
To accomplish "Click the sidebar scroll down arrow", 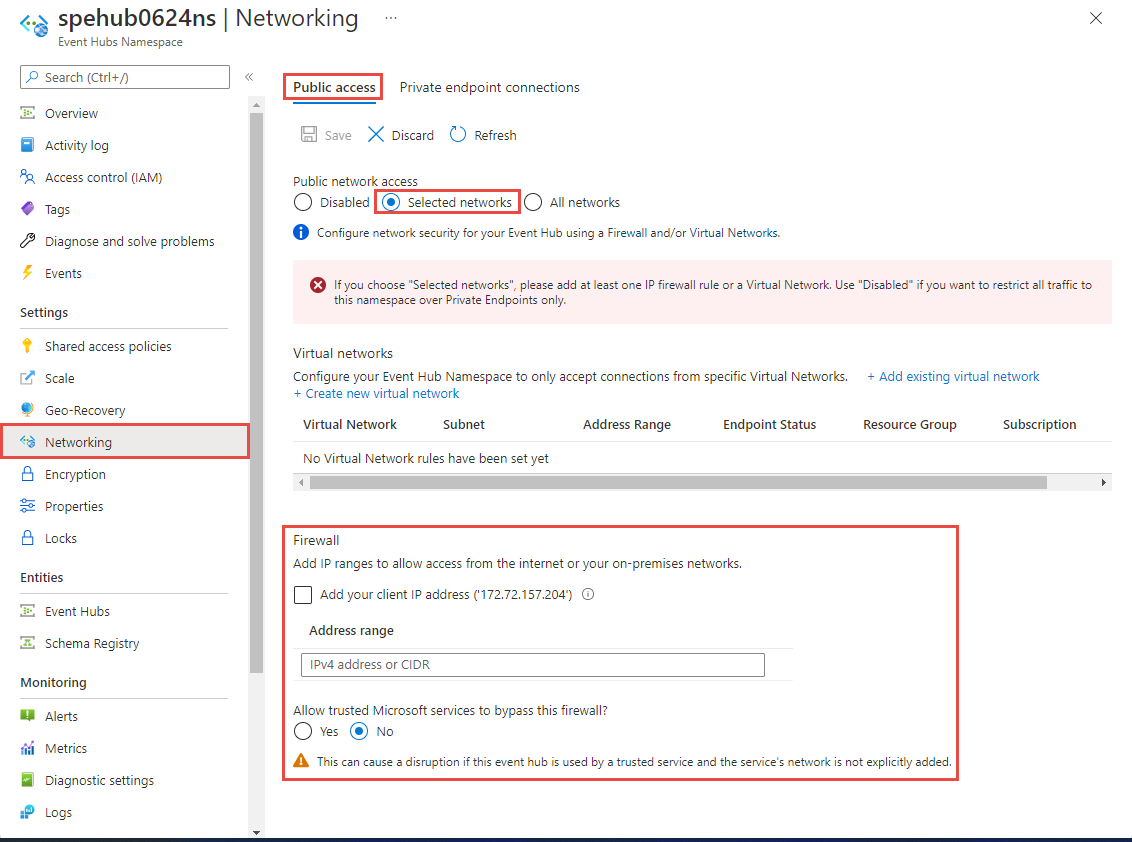I will [x=256, y=832].
